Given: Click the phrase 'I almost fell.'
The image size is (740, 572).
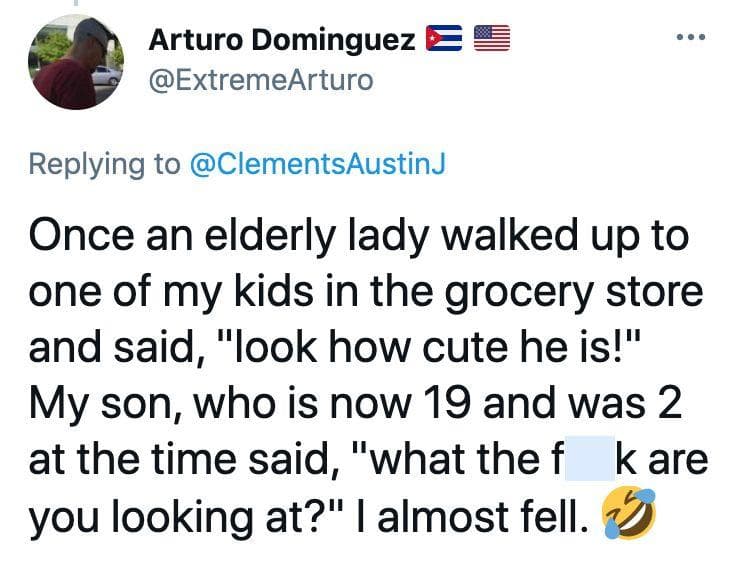Looking at the screenshot, I should coord(471,516).
